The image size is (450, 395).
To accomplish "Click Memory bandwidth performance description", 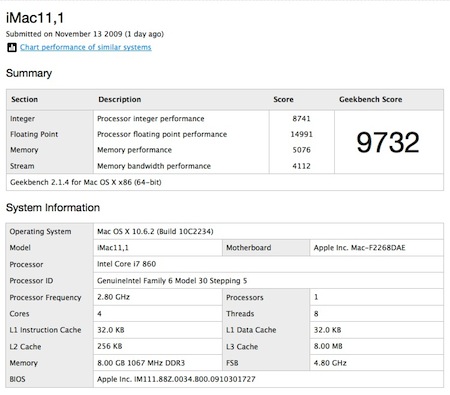I will 154,166.
